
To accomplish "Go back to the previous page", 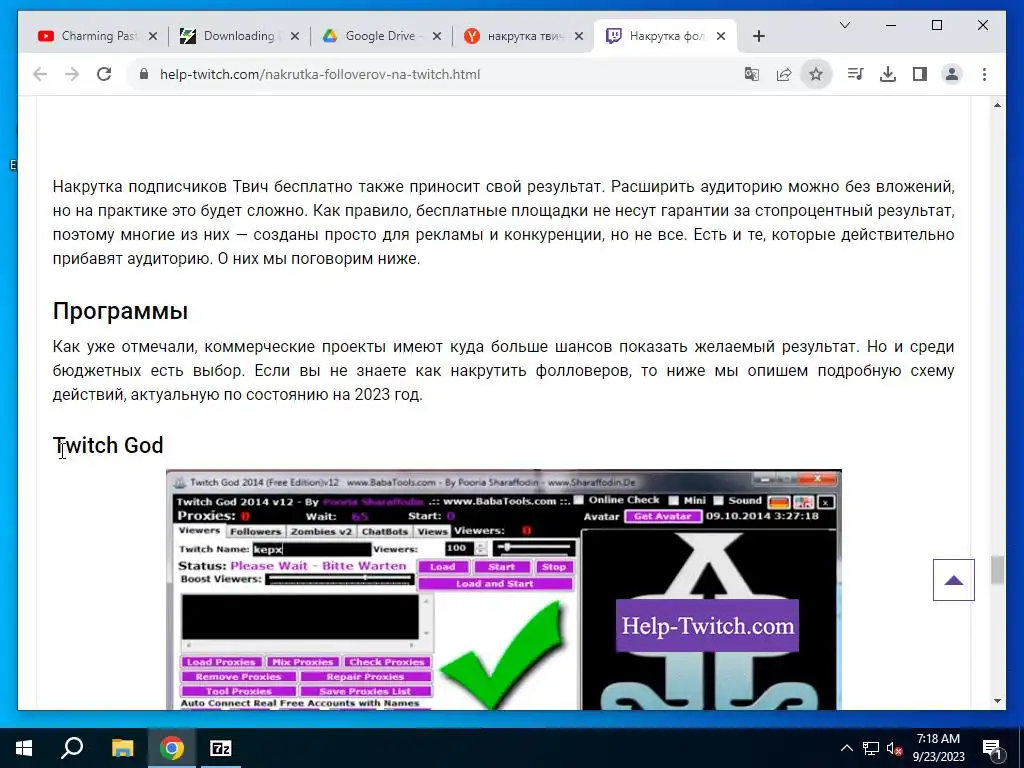I will click(40, 74).
